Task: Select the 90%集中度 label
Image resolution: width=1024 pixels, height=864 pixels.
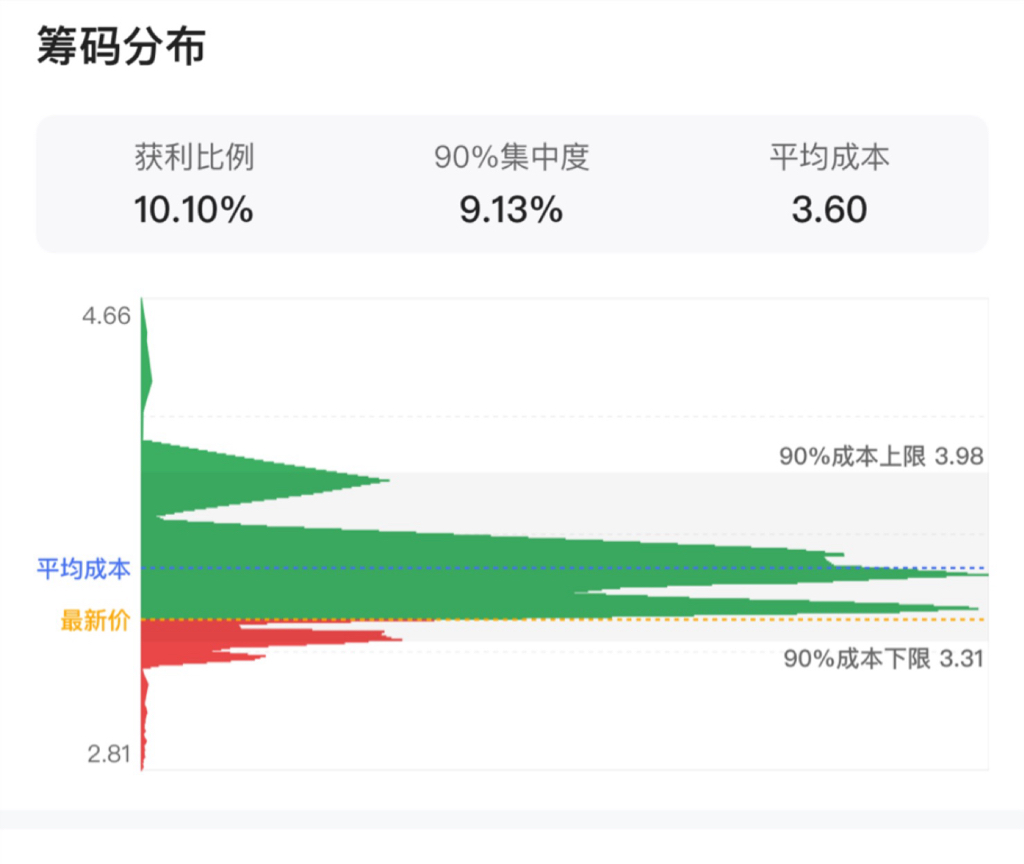Action: tap(511, 157)
